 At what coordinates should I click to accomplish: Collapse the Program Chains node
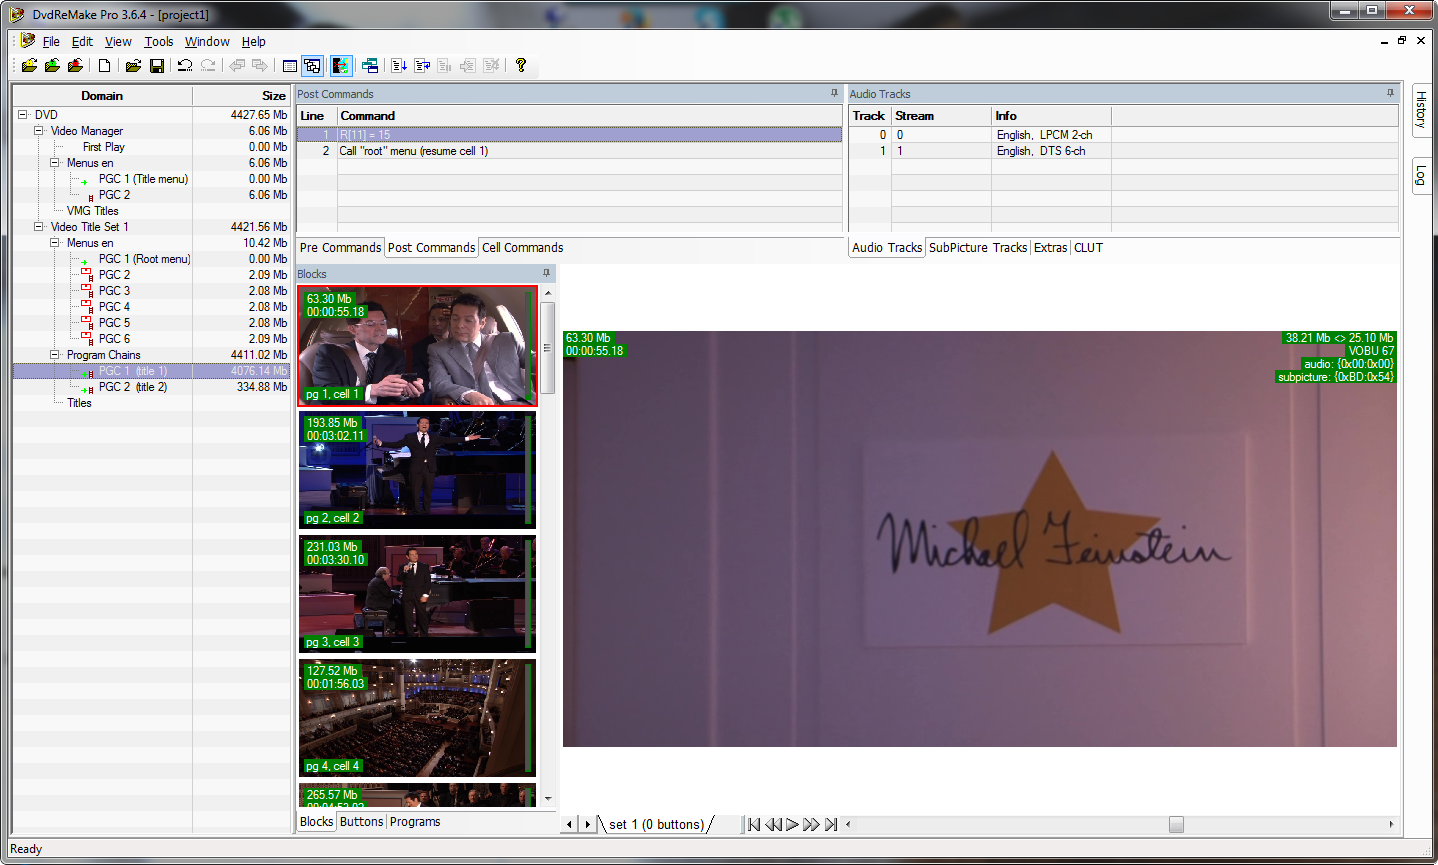click(x=55, y=355)
